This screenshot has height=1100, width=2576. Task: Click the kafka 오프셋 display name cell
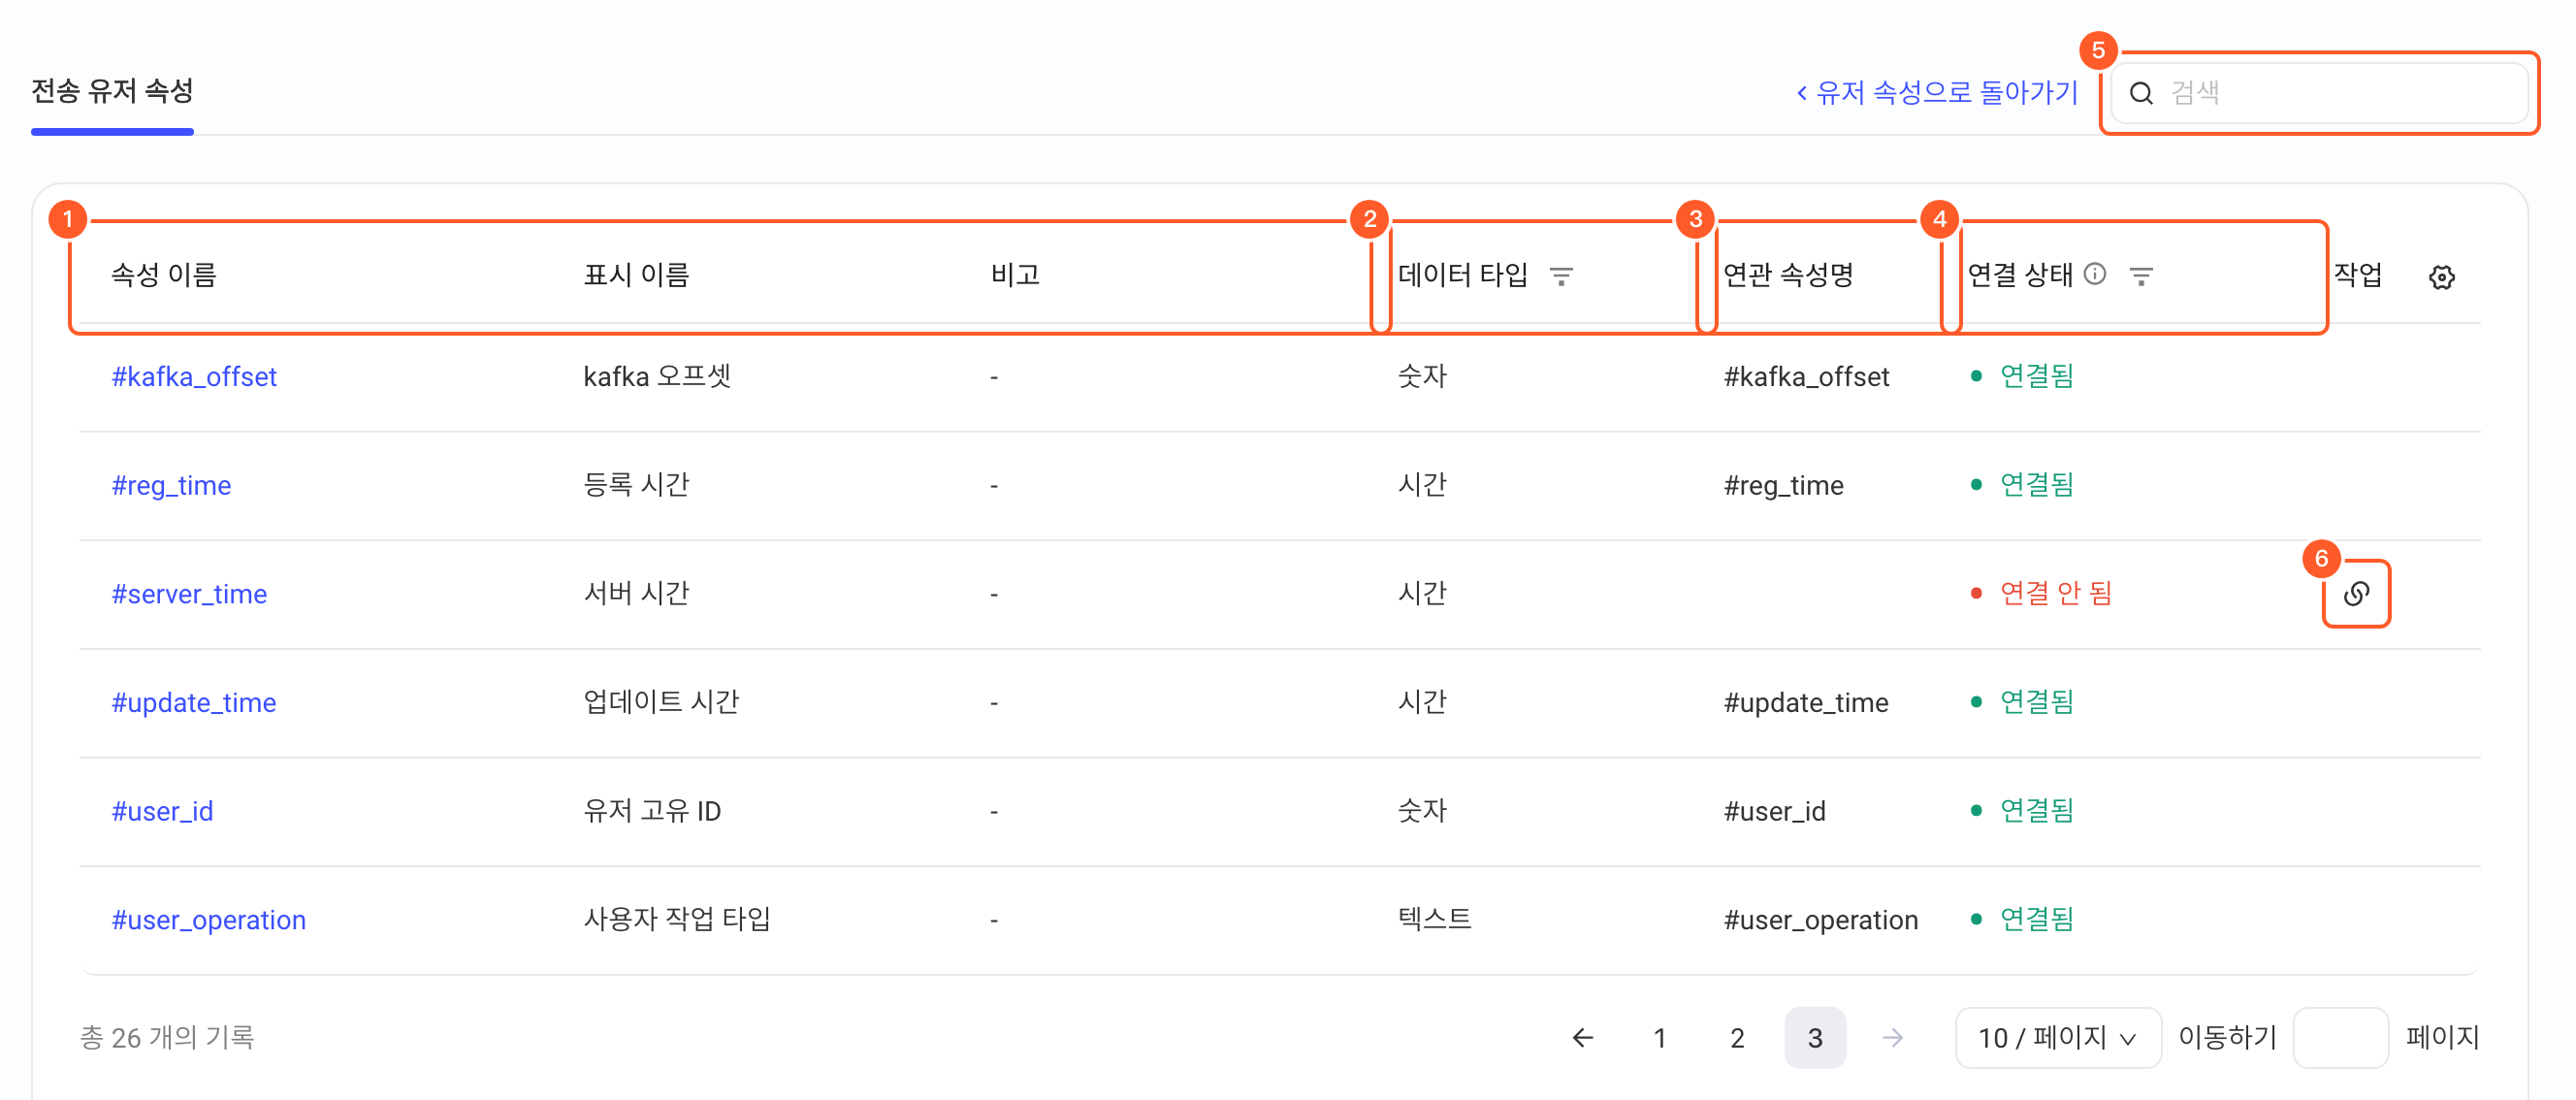click(x=657, y=377)
